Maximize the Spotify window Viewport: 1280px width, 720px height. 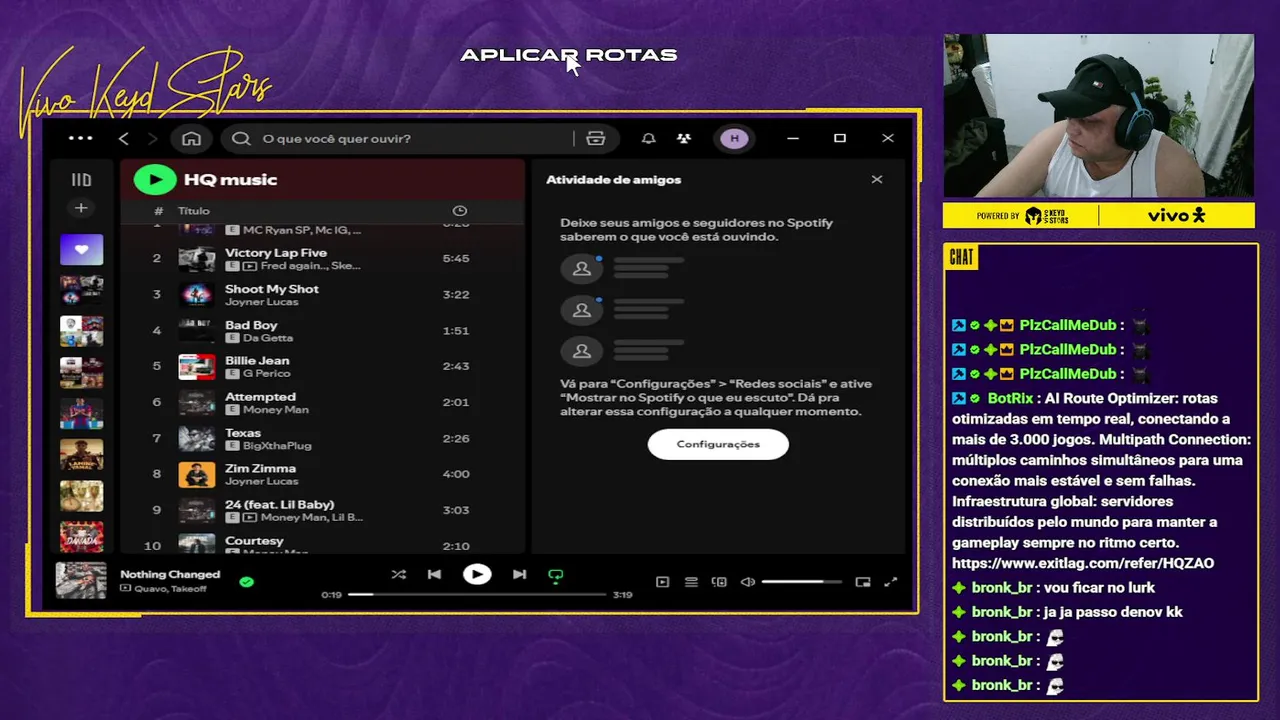click(840, 138)
